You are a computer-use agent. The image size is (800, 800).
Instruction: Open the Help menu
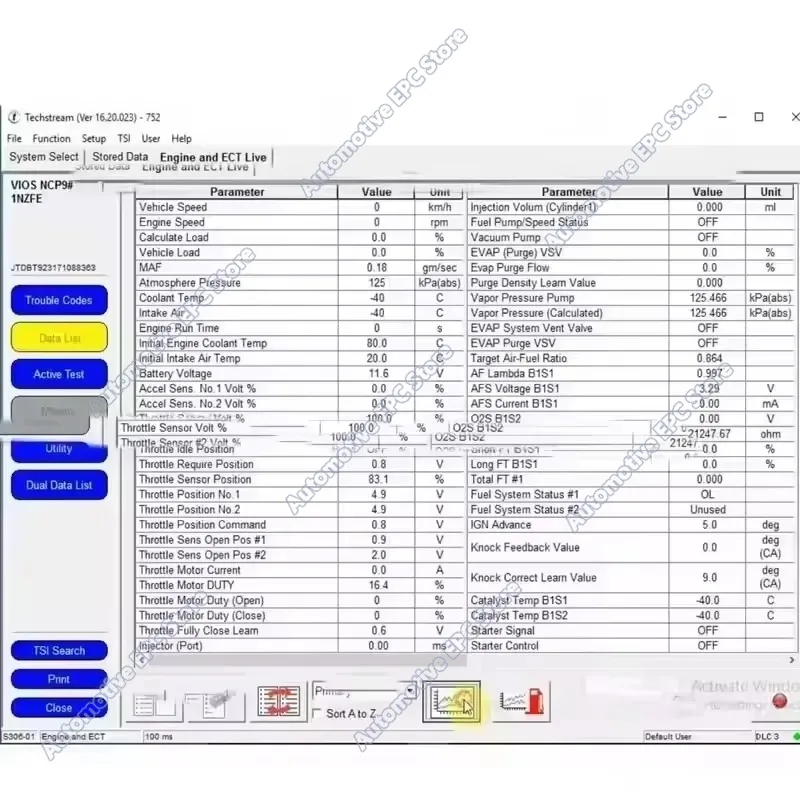tap(181, 138)
